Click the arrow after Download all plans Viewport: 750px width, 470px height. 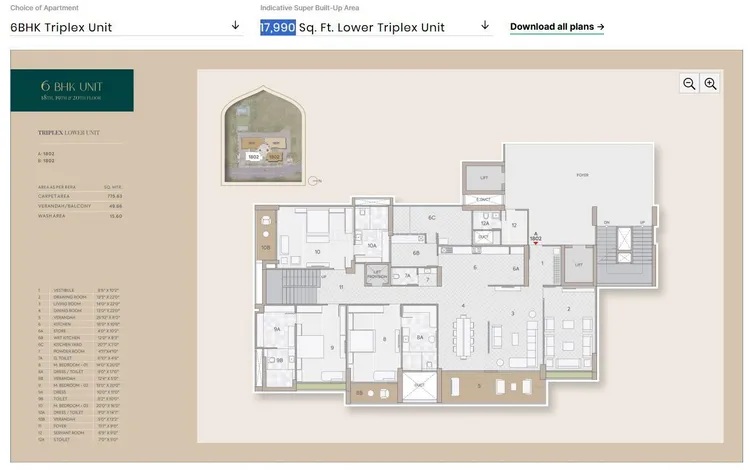coord(600,27)
